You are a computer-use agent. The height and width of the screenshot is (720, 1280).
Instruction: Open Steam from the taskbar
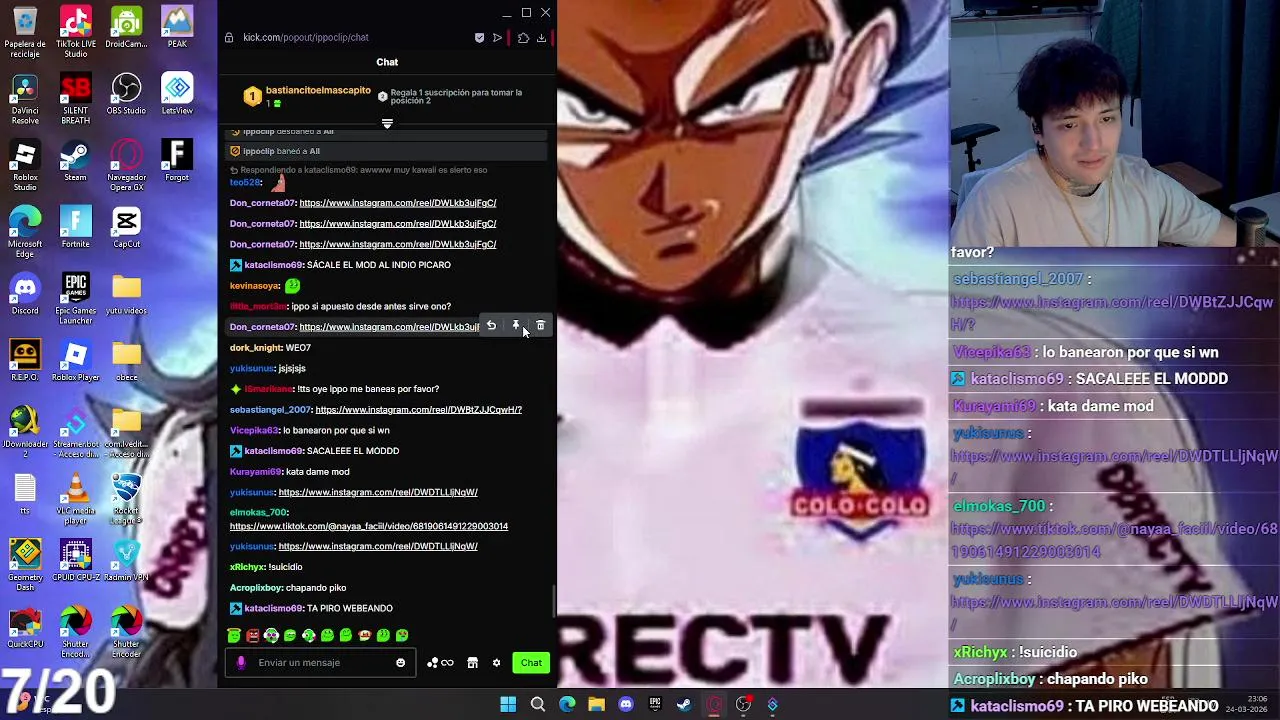pos(684,704)
